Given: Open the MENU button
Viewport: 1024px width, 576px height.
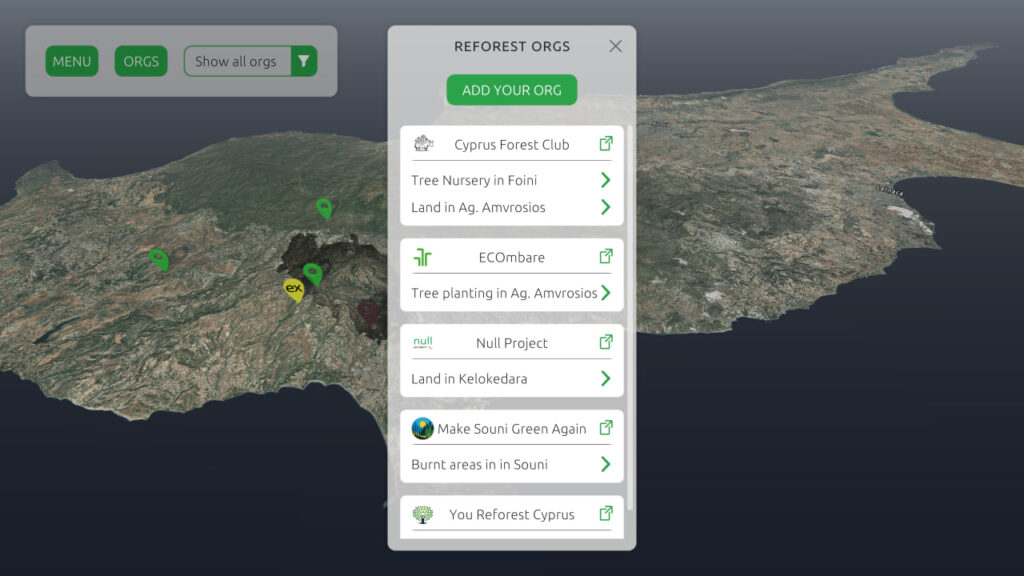Looking at the screenshot, I should click(x=72, y=61).
